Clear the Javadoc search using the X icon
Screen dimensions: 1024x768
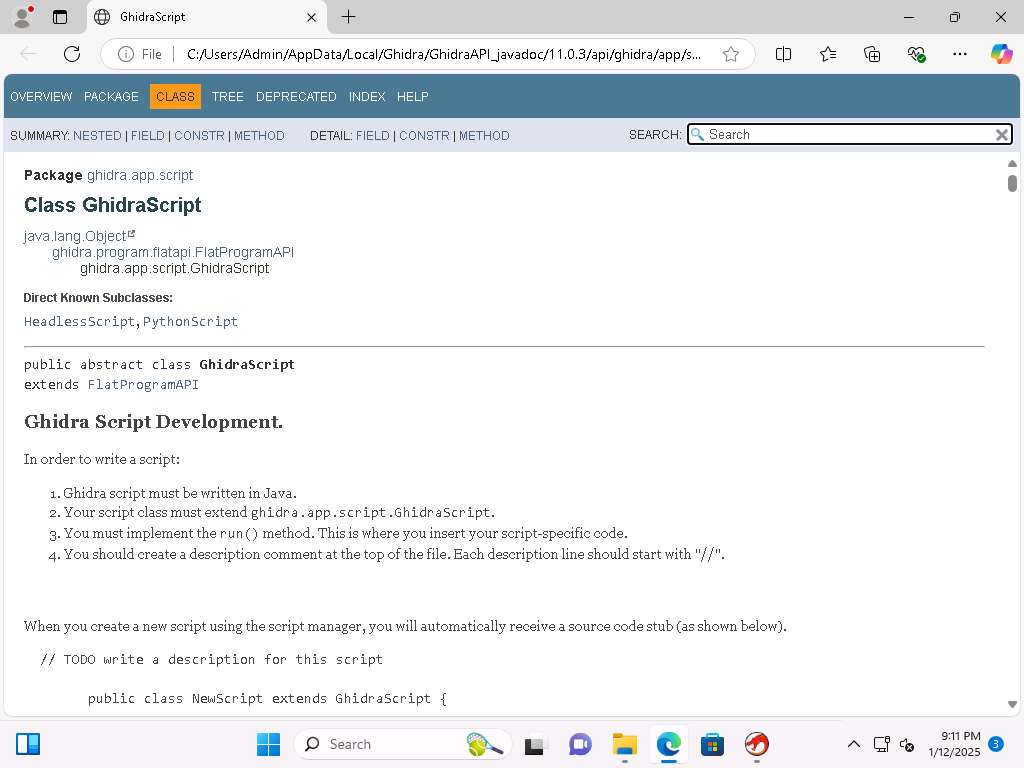(x=1001, y=135)
